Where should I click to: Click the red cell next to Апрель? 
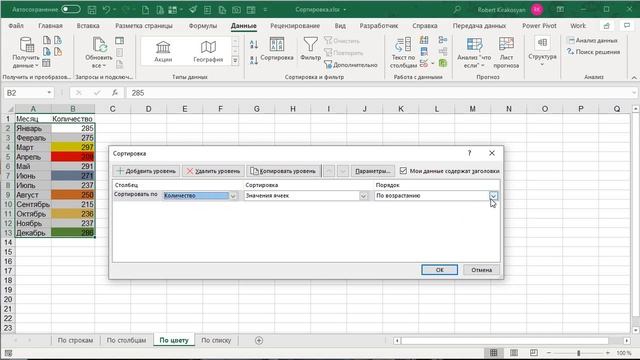[73, 157]
